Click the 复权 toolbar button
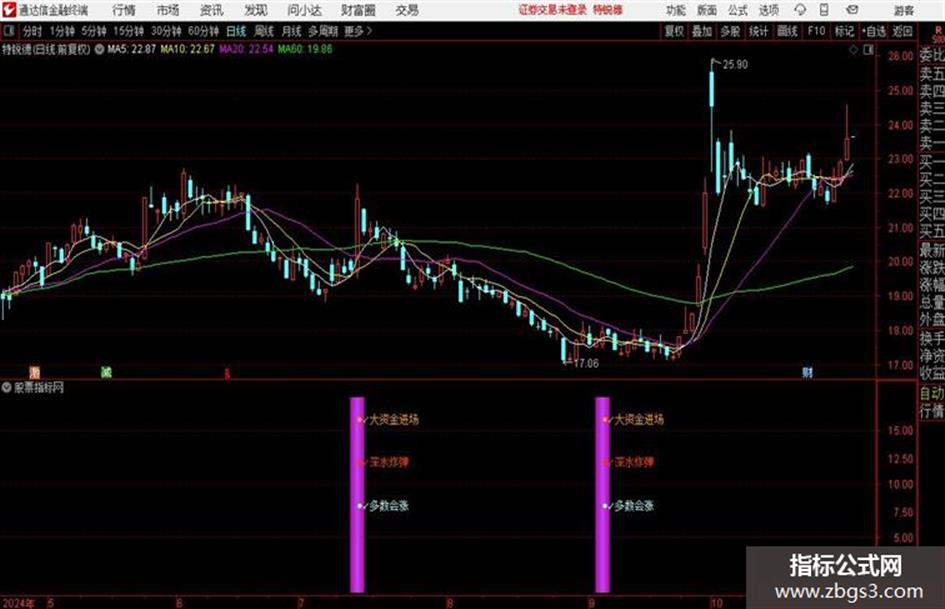945x609 pixels. click(x=674, y=31)
